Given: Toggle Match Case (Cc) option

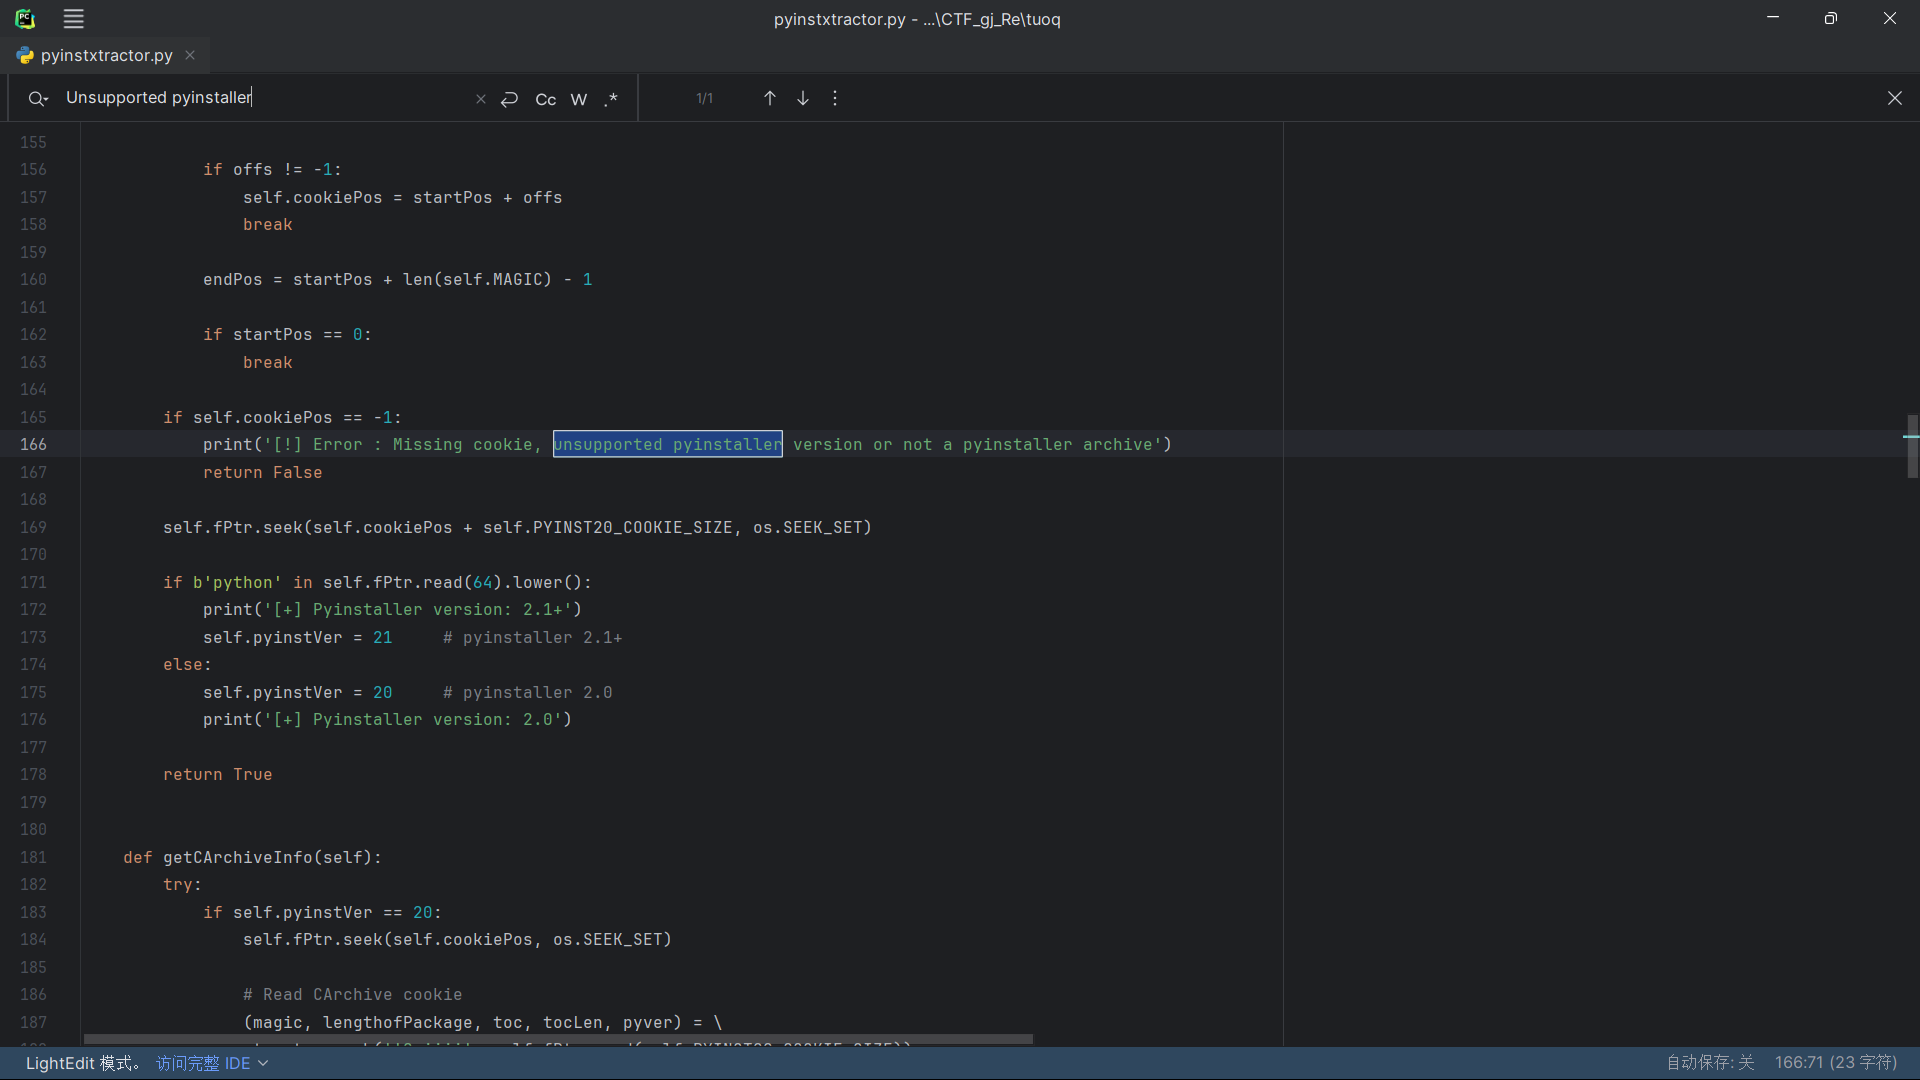Looking at the screenshot, I should click(x=546, y=99).
